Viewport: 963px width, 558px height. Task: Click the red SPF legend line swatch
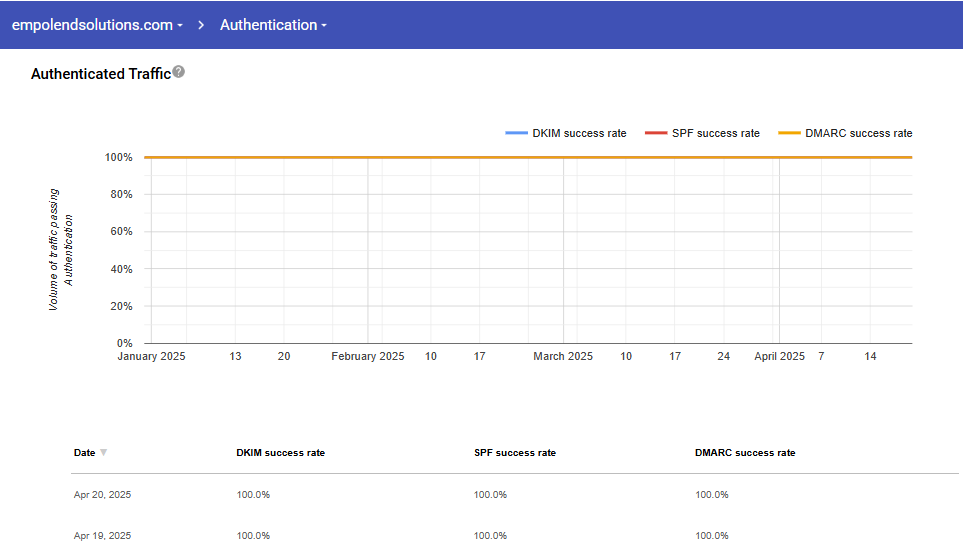tap(656, 133)
